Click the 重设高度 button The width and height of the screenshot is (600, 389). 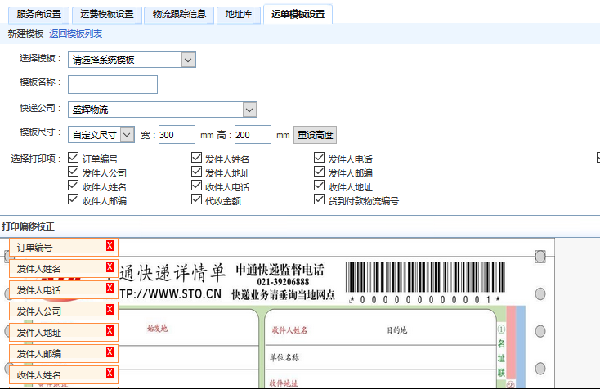click(x=315, y=135)
